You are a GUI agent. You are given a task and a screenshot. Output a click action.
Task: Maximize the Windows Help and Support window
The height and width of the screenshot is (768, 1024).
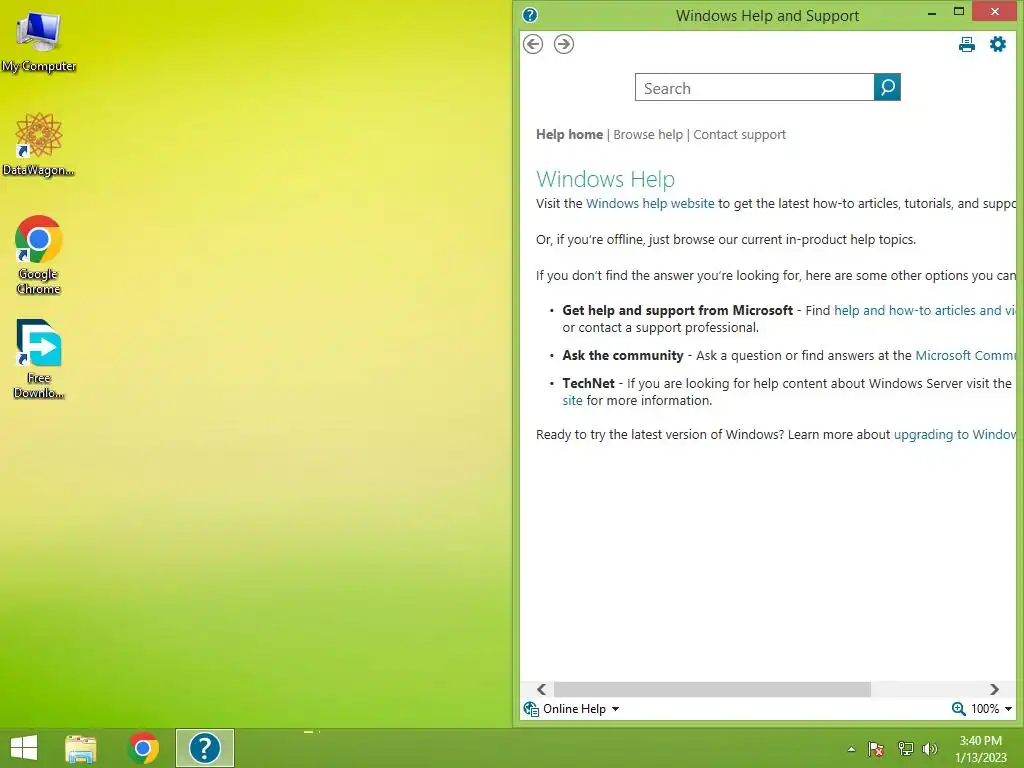[x=959, y=12]
